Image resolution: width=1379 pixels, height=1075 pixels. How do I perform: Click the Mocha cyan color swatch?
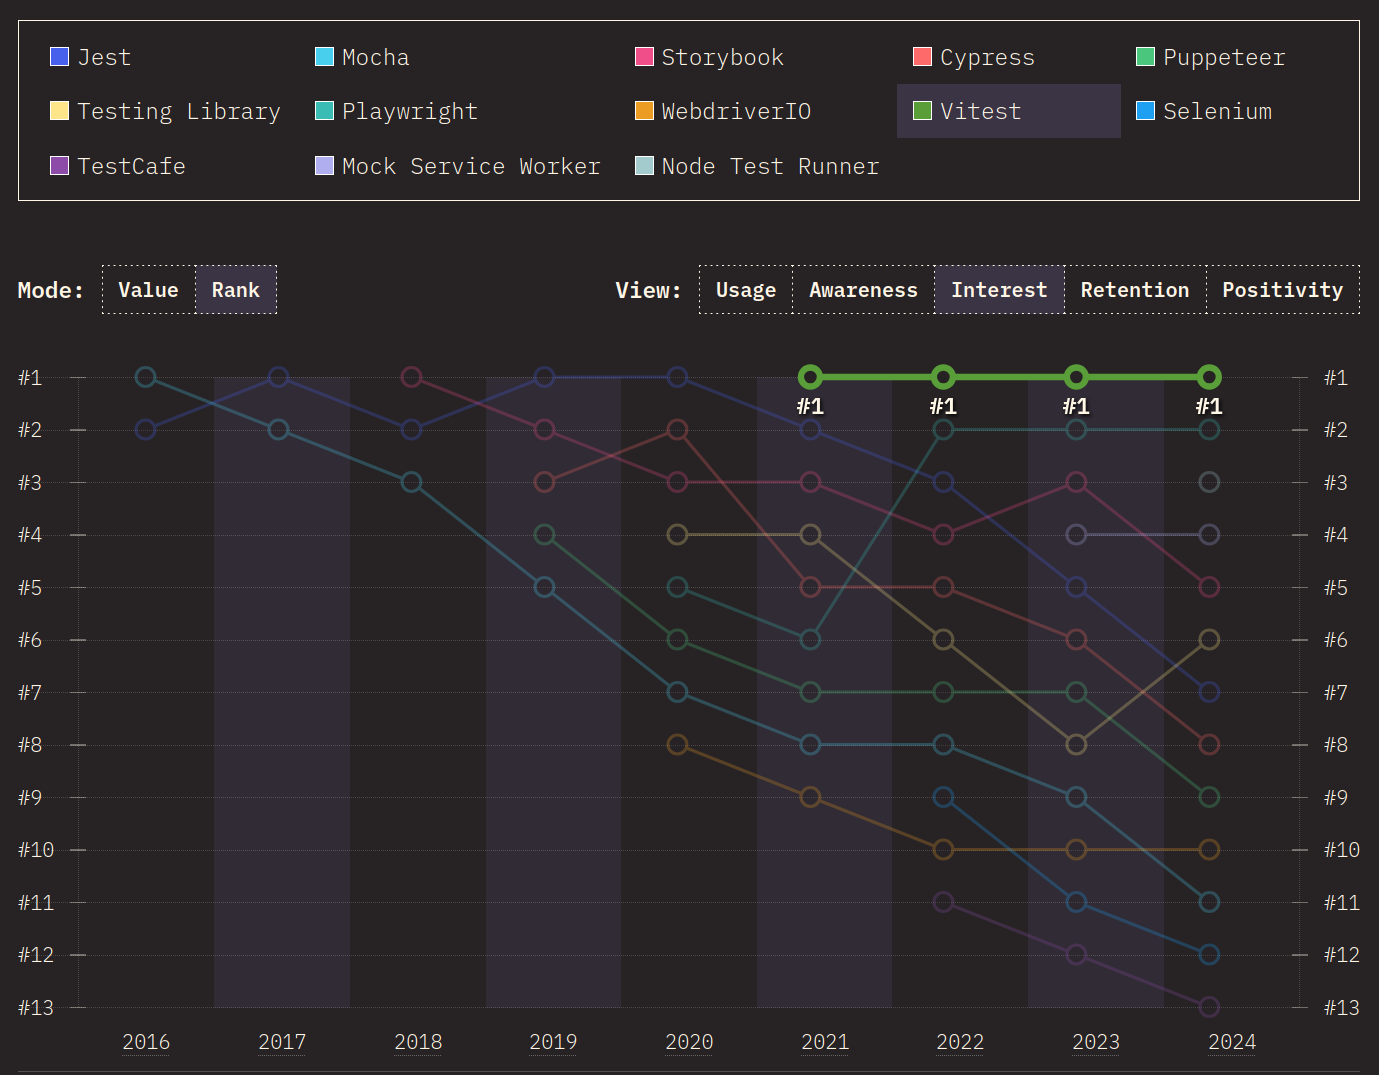point(324,57)
